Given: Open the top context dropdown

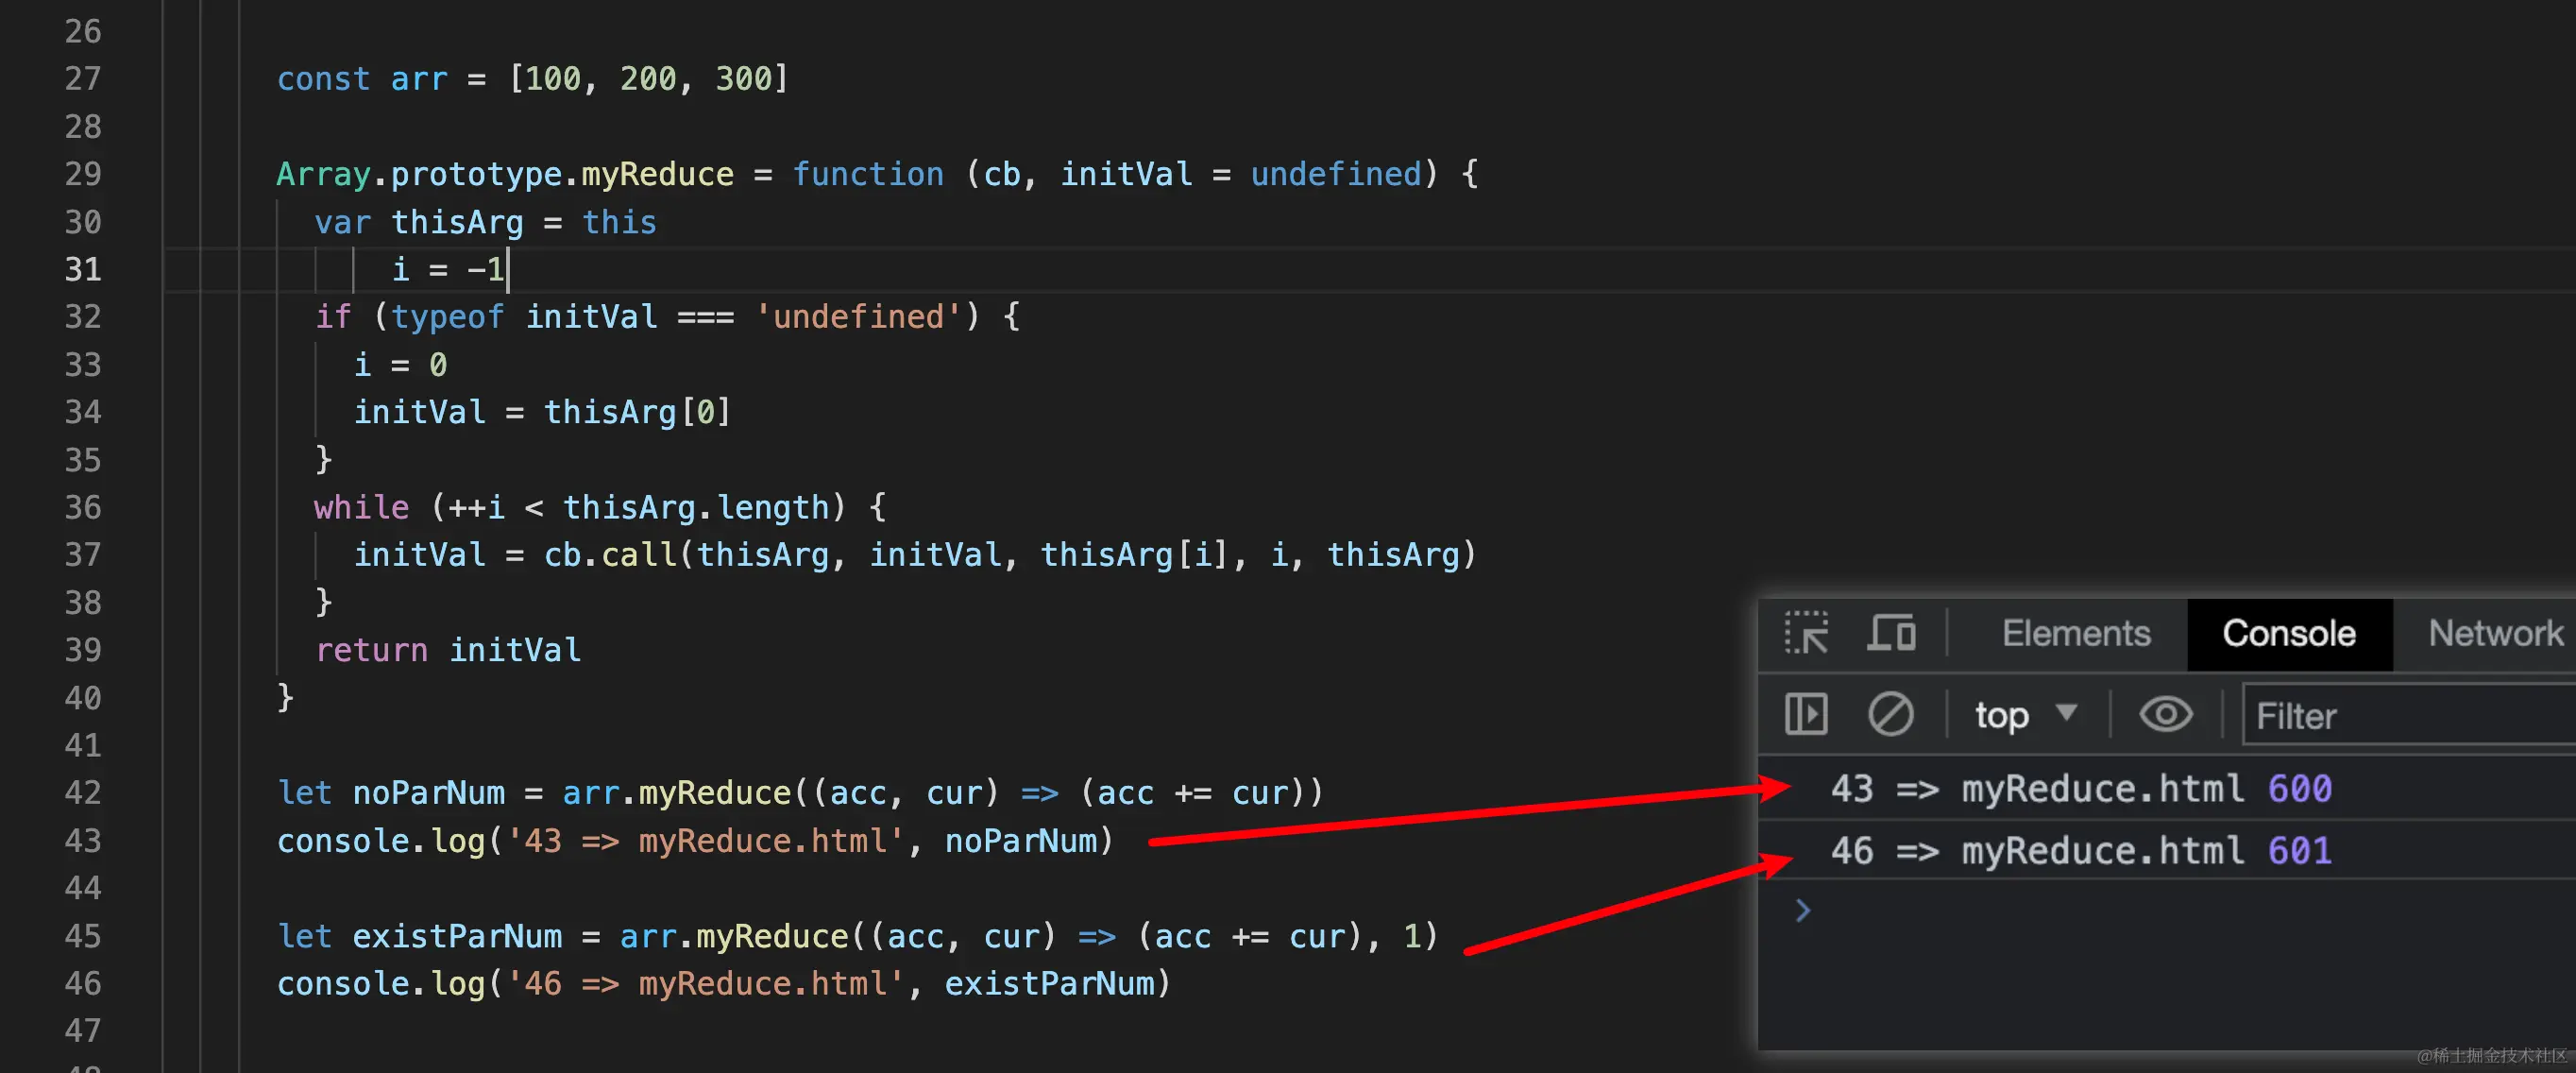Looking at the screenshot, I should point(2002,716).
